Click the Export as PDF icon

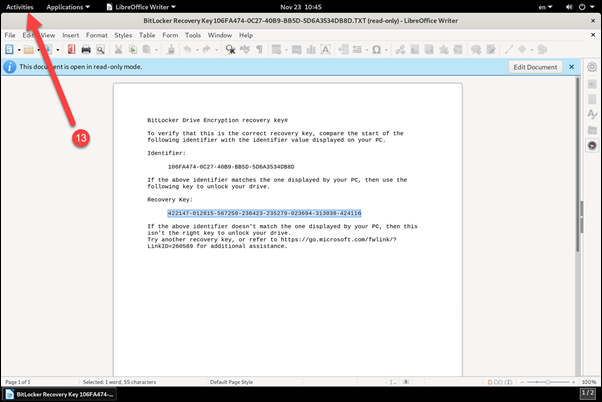coord(71,50)
